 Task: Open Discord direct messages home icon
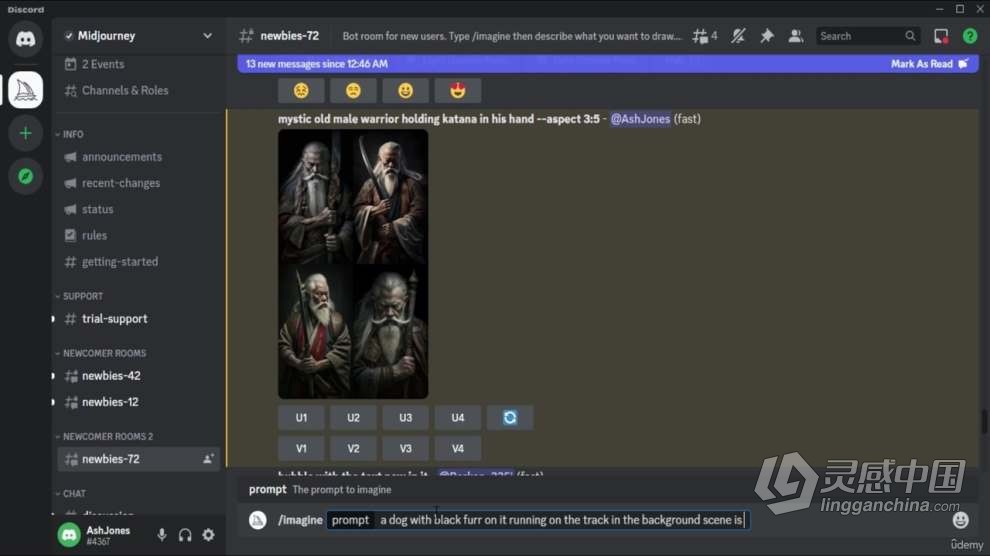click(x=25, y=39)
